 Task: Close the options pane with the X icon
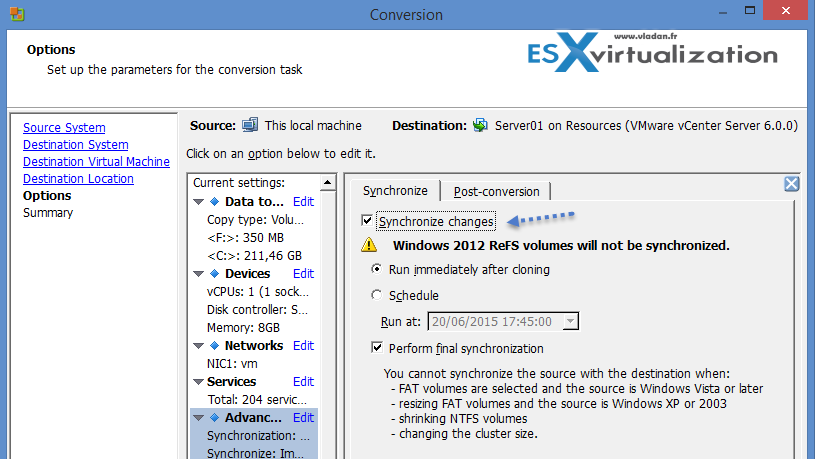[792, 183]
